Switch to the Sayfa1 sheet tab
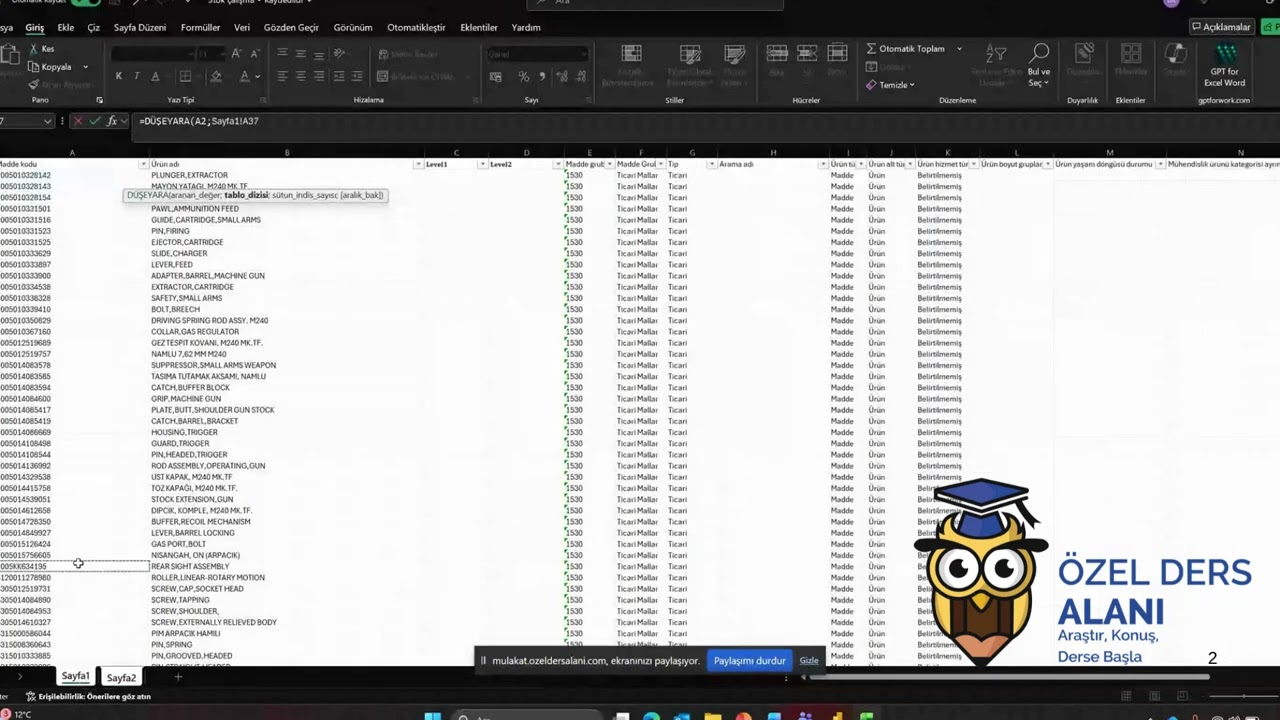Viewport: 1280px width, 720px height. [75, 677]
